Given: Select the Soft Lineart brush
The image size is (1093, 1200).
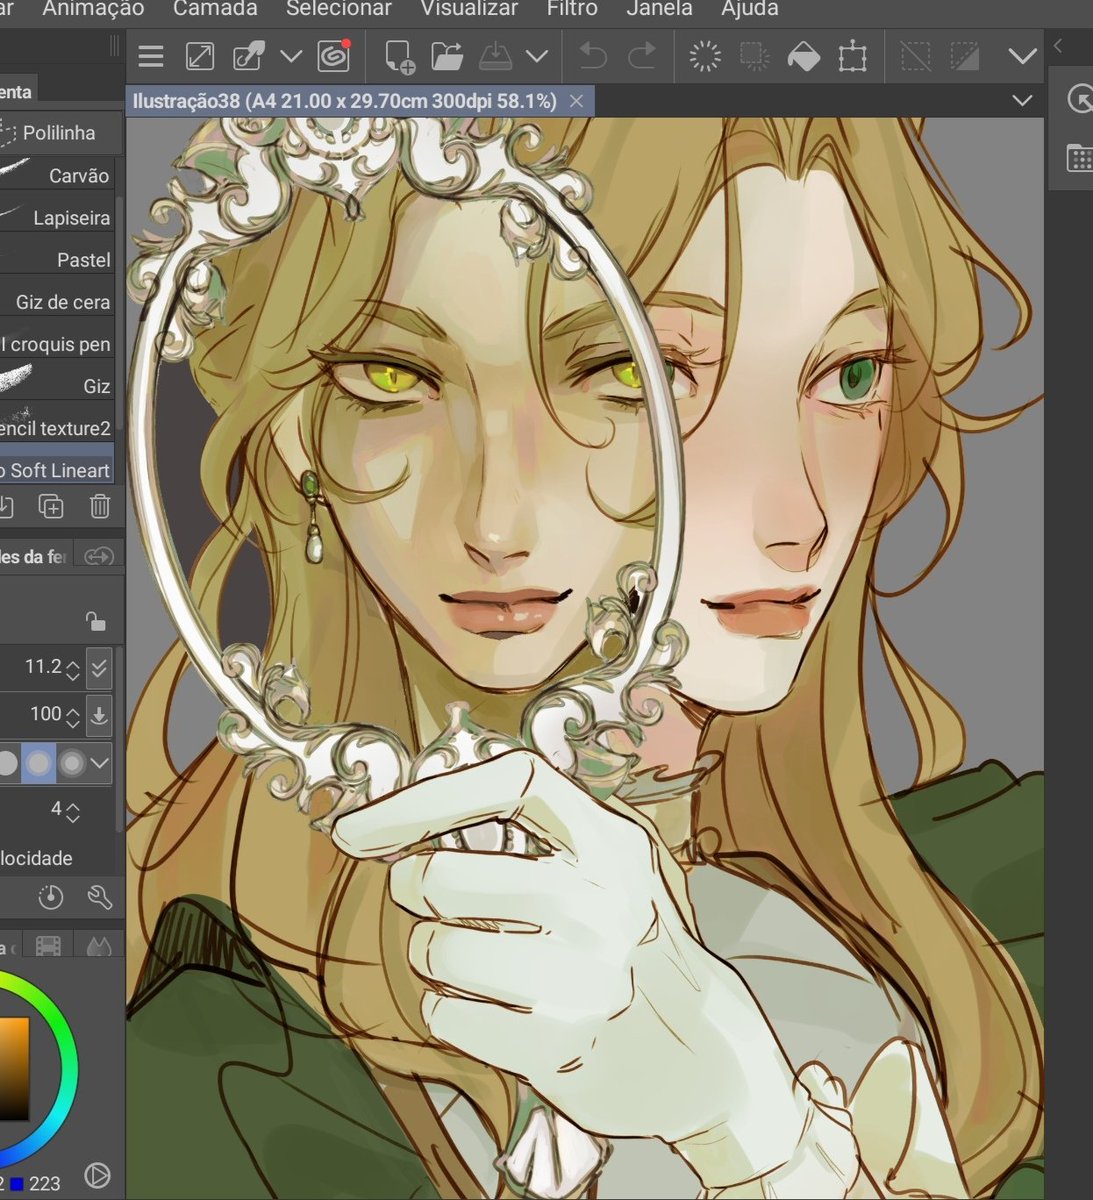Looking at the screenshot, I should pos(57,469).
